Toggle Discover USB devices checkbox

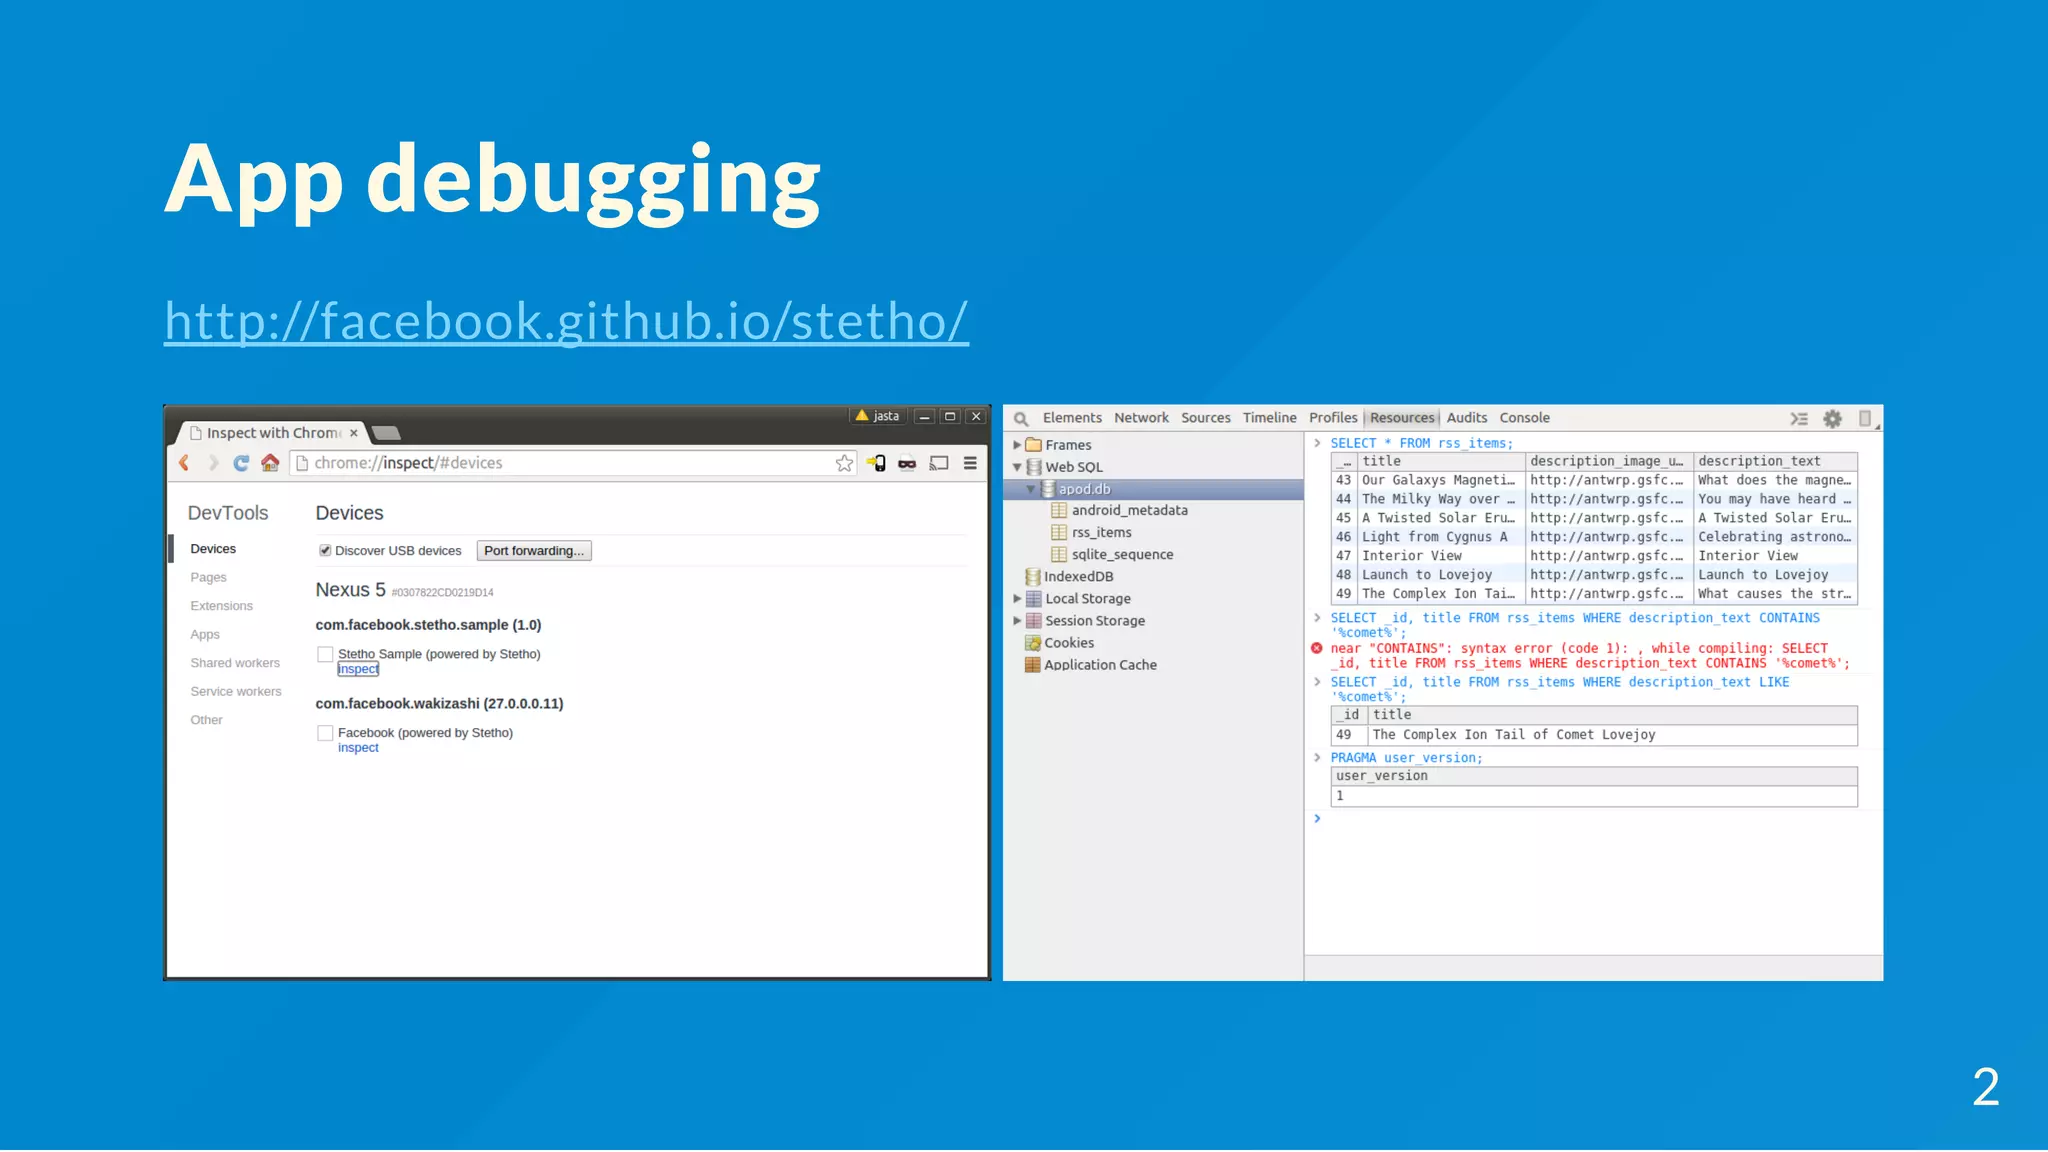[325, 551]
